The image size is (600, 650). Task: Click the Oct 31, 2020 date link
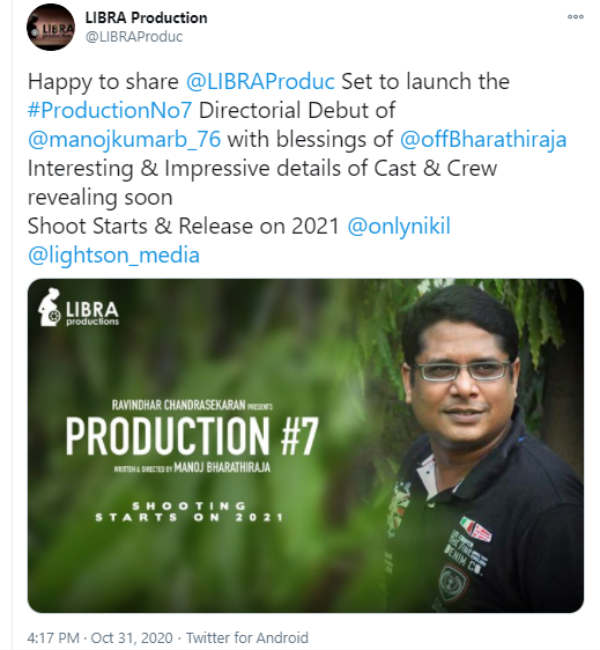pyautogui.click(x=131, y=638)
